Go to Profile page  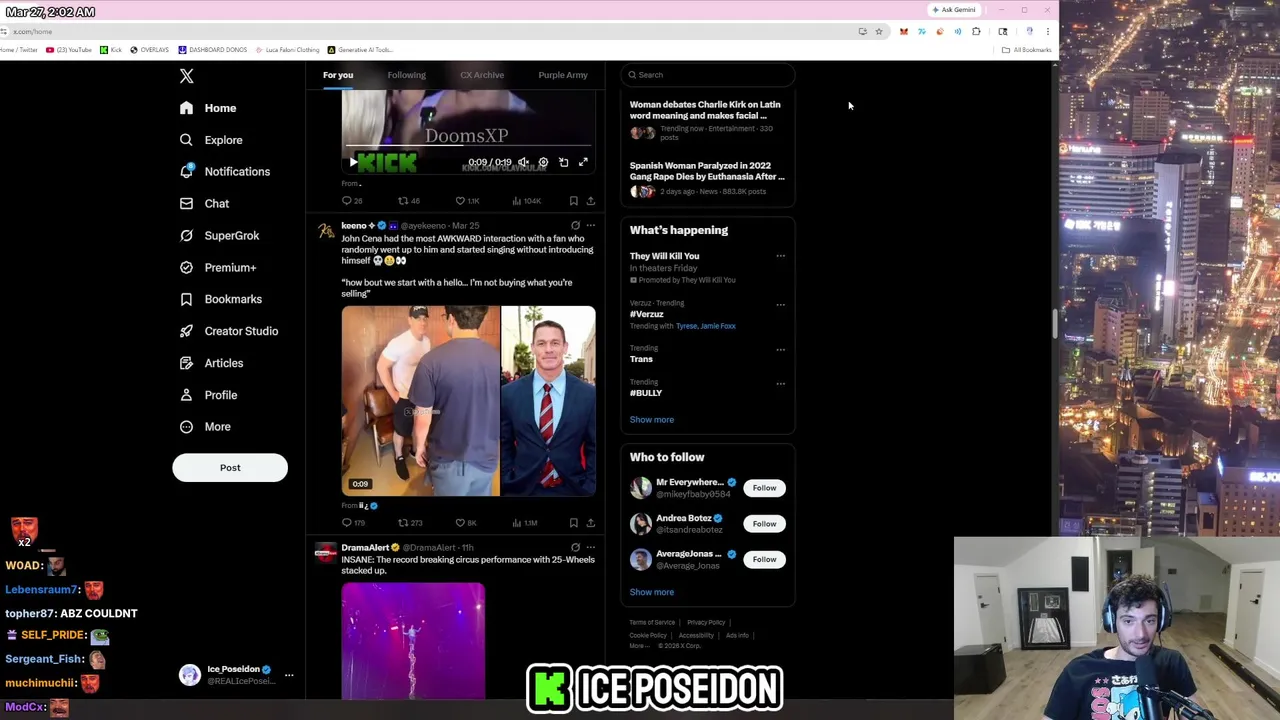point(208,395)
